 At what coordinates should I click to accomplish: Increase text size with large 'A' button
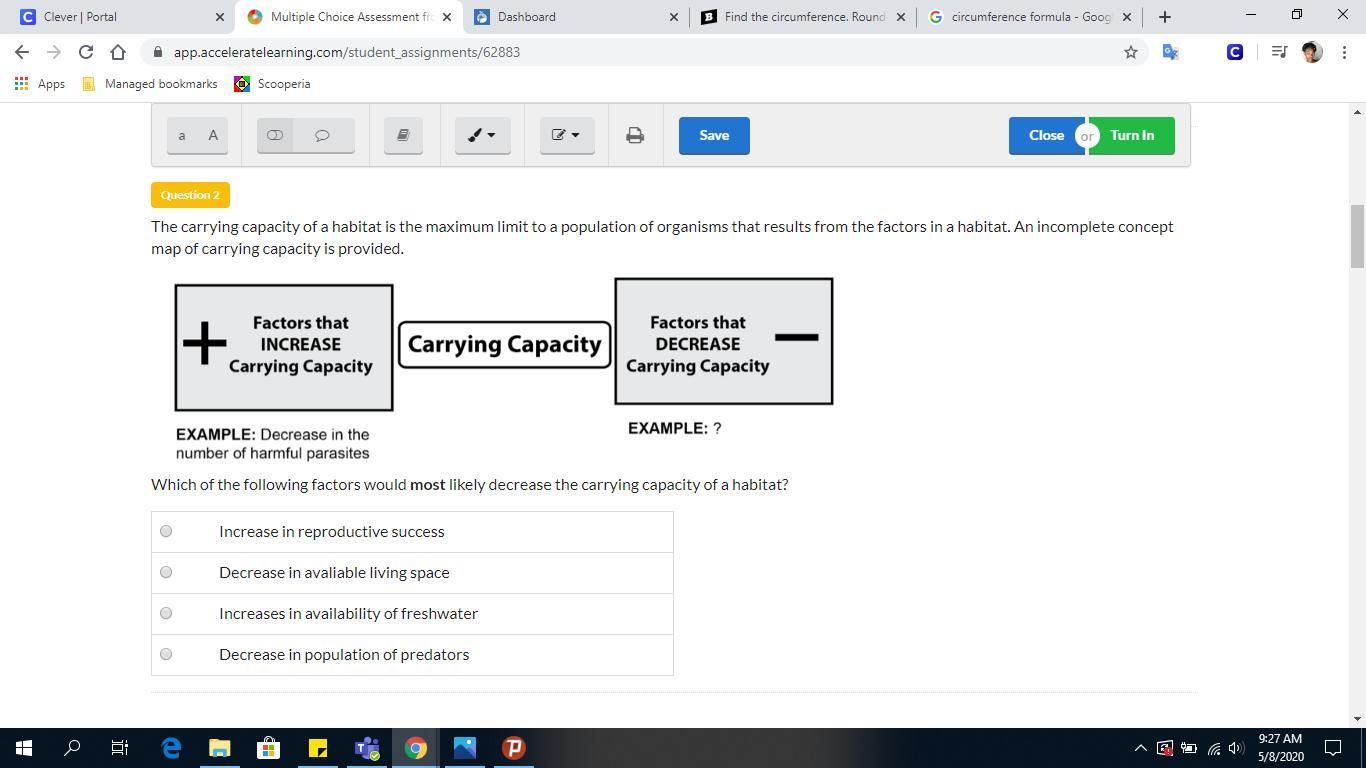[213, 135]
